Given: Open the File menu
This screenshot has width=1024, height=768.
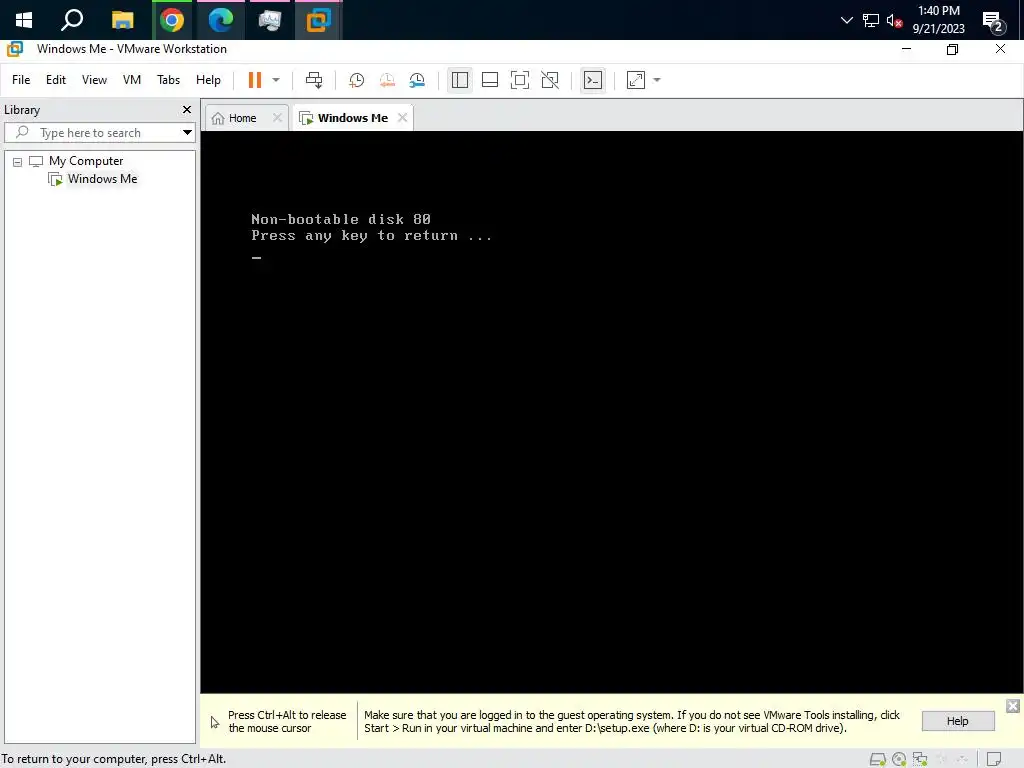Looking at the screenshot, I should click(x=21, y=80).
